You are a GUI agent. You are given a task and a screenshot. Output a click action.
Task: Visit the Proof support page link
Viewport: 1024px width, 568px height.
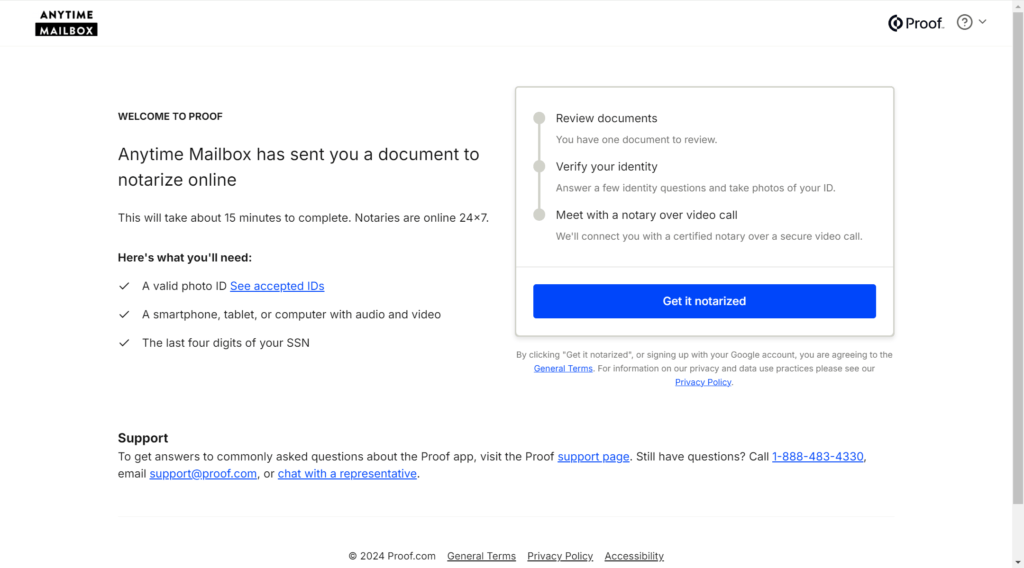(593, 456)
